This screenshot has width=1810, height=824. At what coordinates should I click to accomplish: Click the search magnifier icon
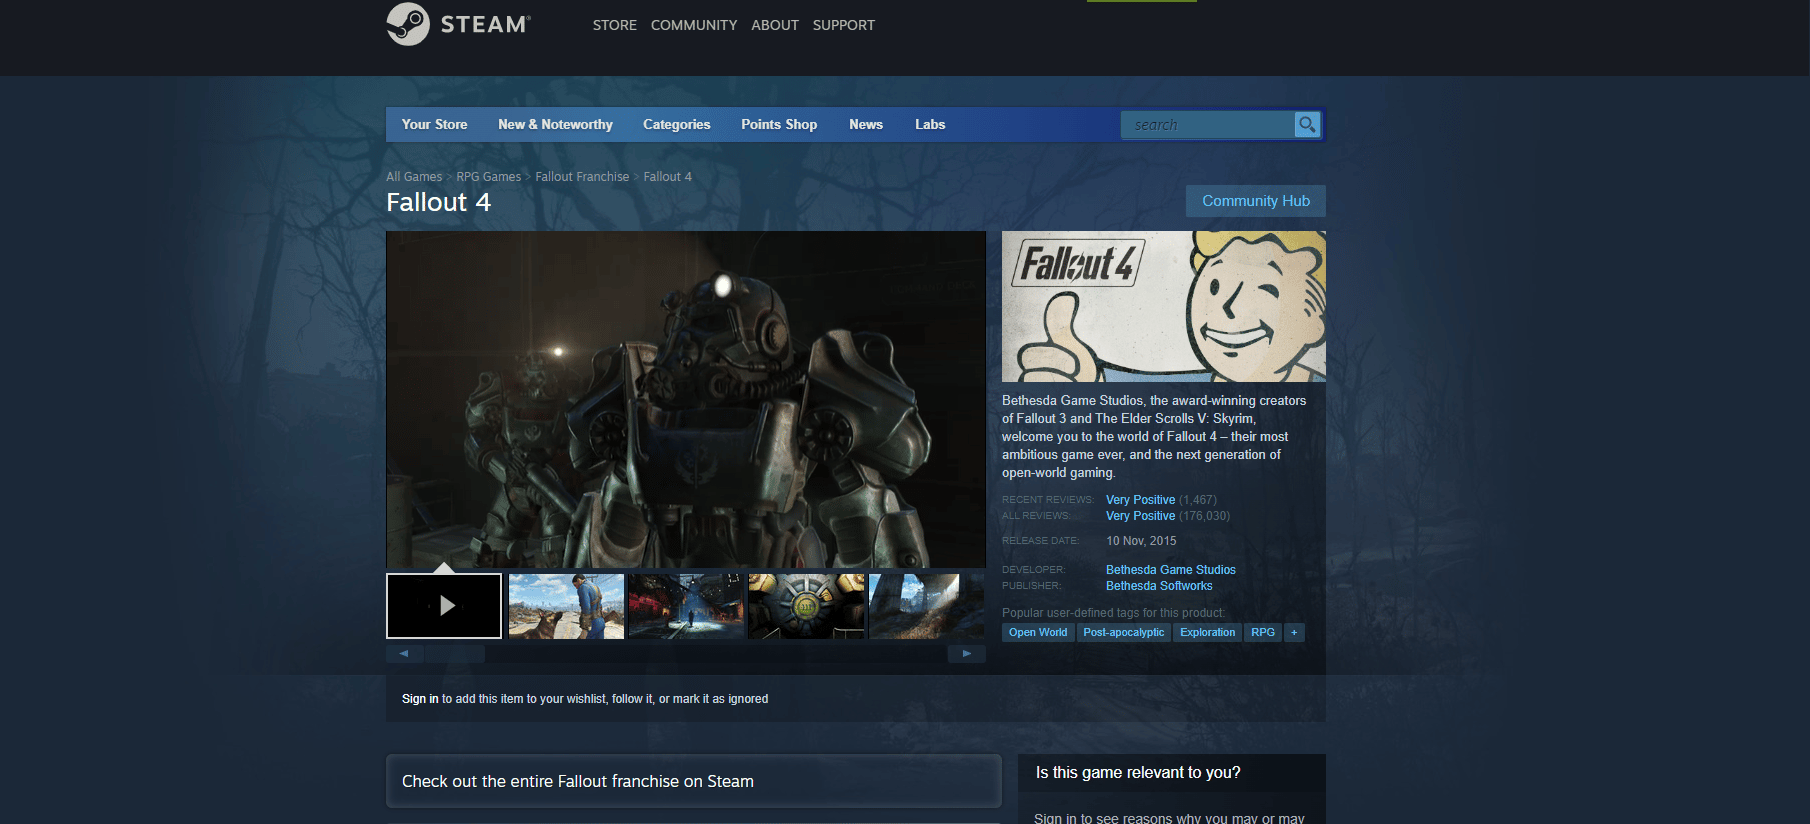[1307, 125]
